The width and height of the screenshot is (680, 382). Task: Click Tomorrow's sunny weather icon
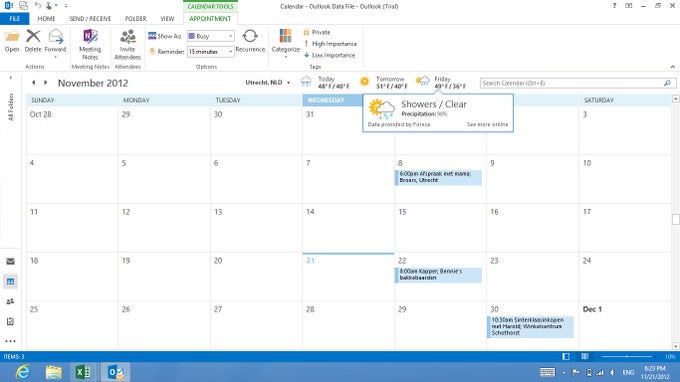click(365, 81)
